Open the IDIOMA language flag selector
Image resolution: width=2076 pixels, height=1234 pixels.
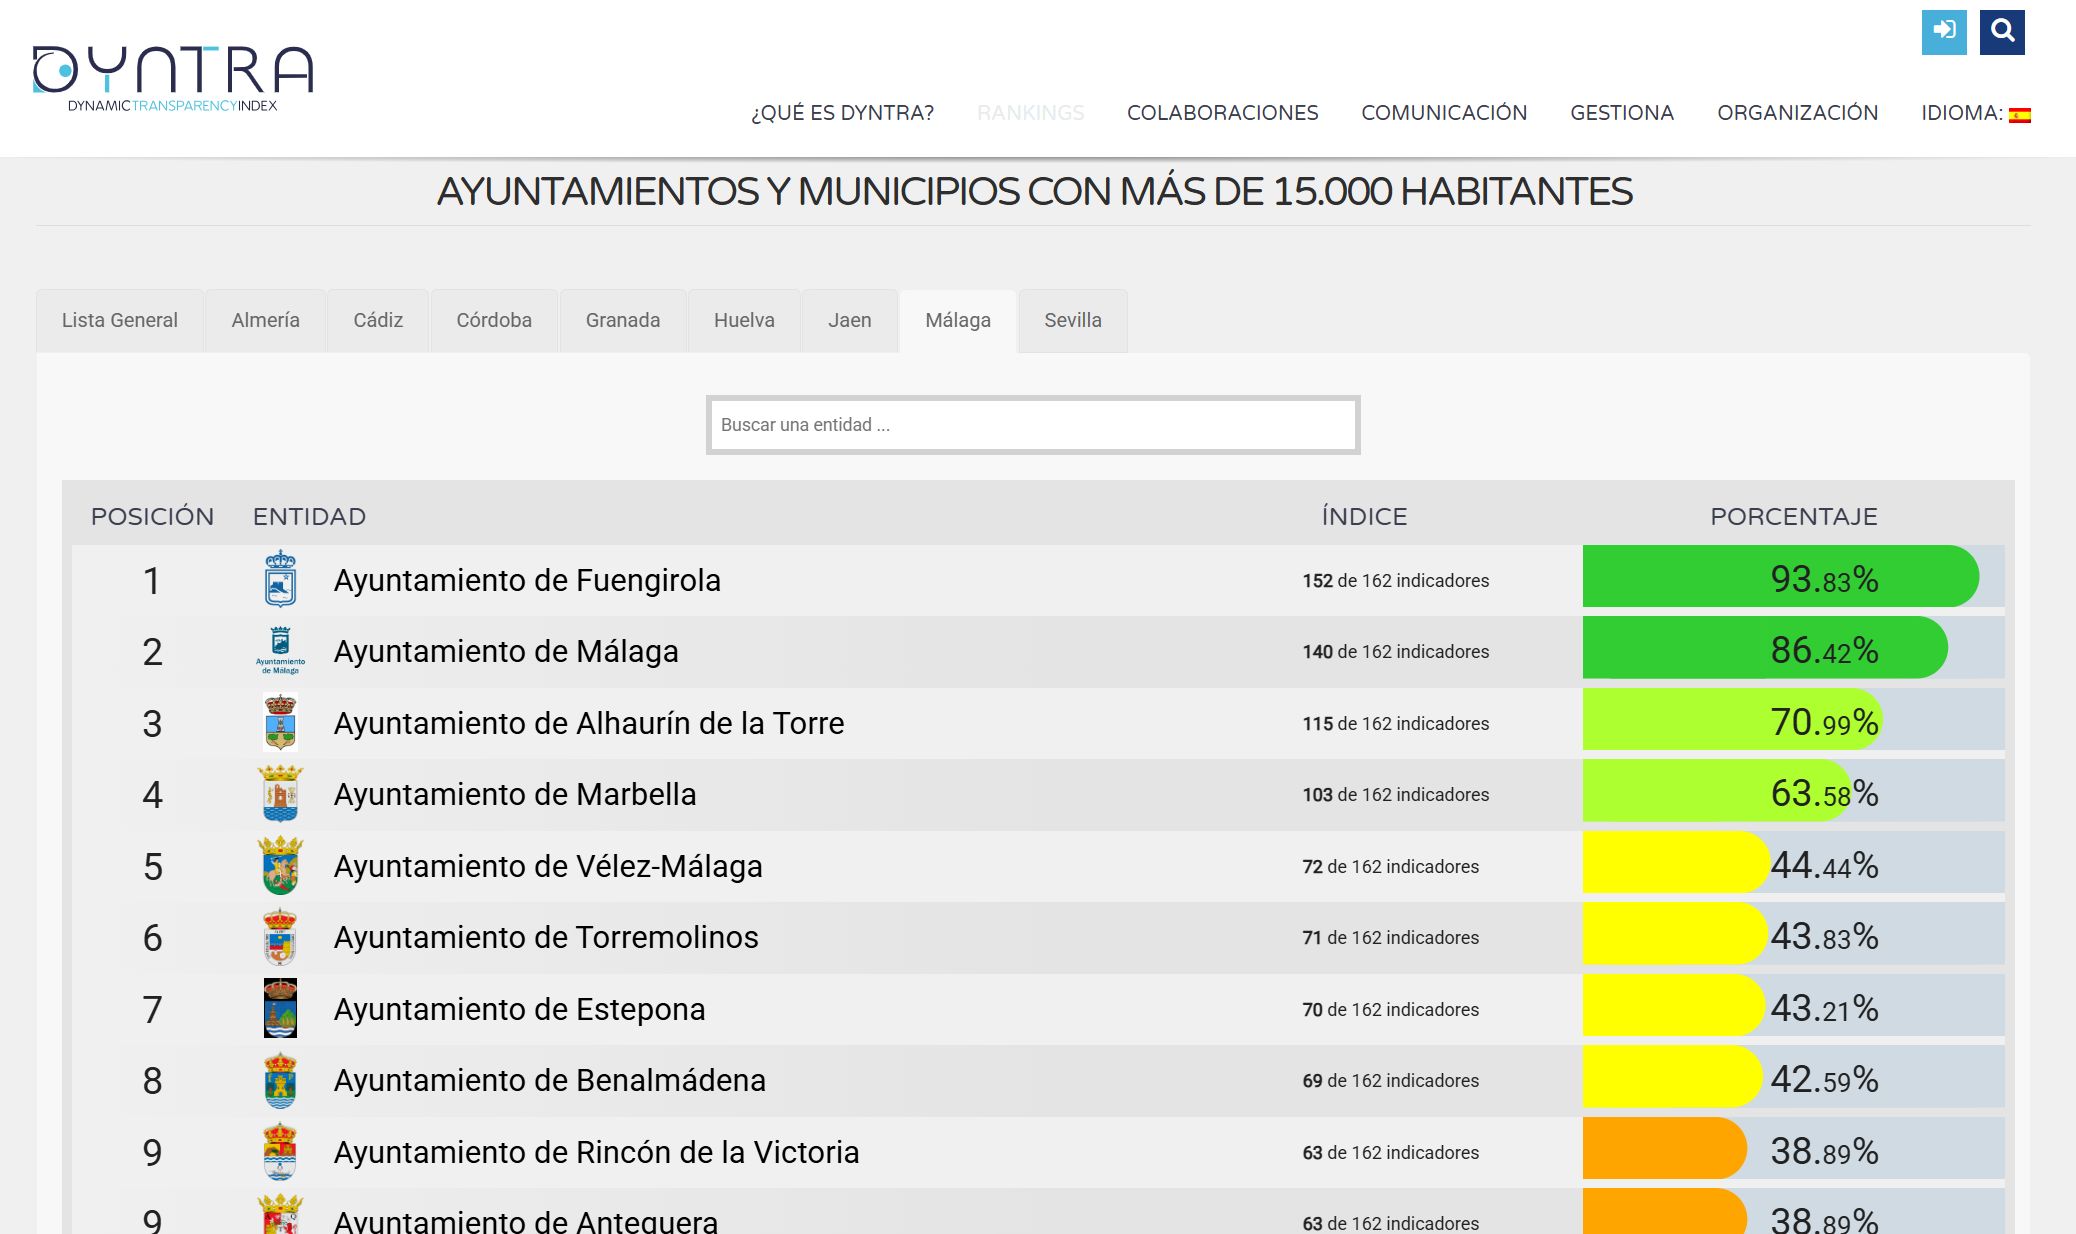(2019, 114)
